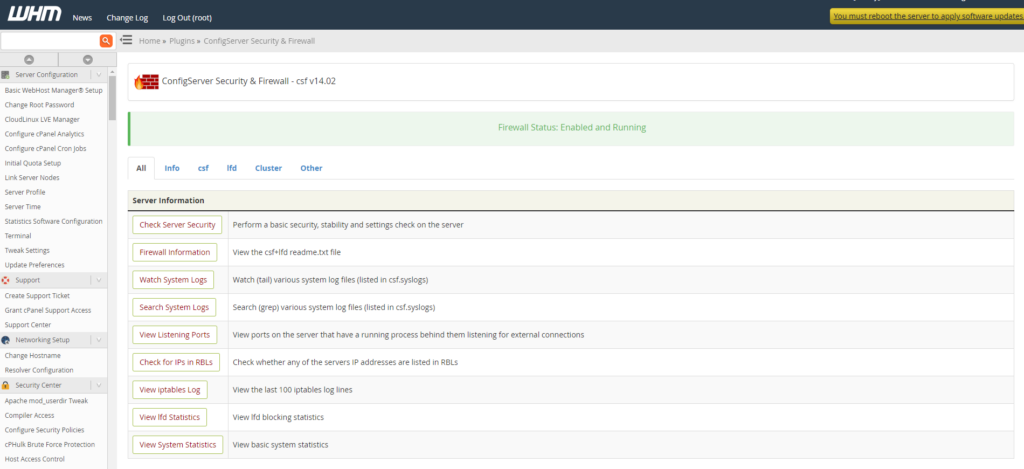Click the Networking Setup section icon
This screenshot has height=469, width=1024.
tap(6, 340)
